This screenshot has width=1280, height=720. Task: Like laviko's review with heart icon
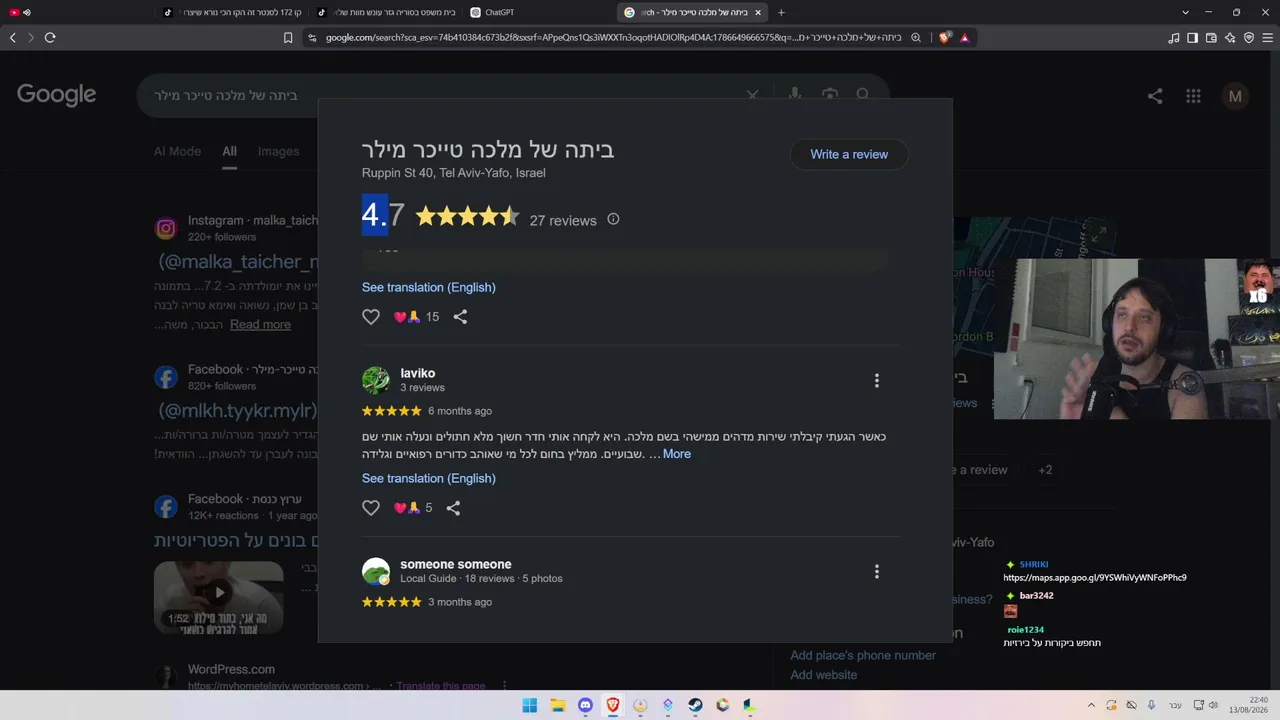371,508
